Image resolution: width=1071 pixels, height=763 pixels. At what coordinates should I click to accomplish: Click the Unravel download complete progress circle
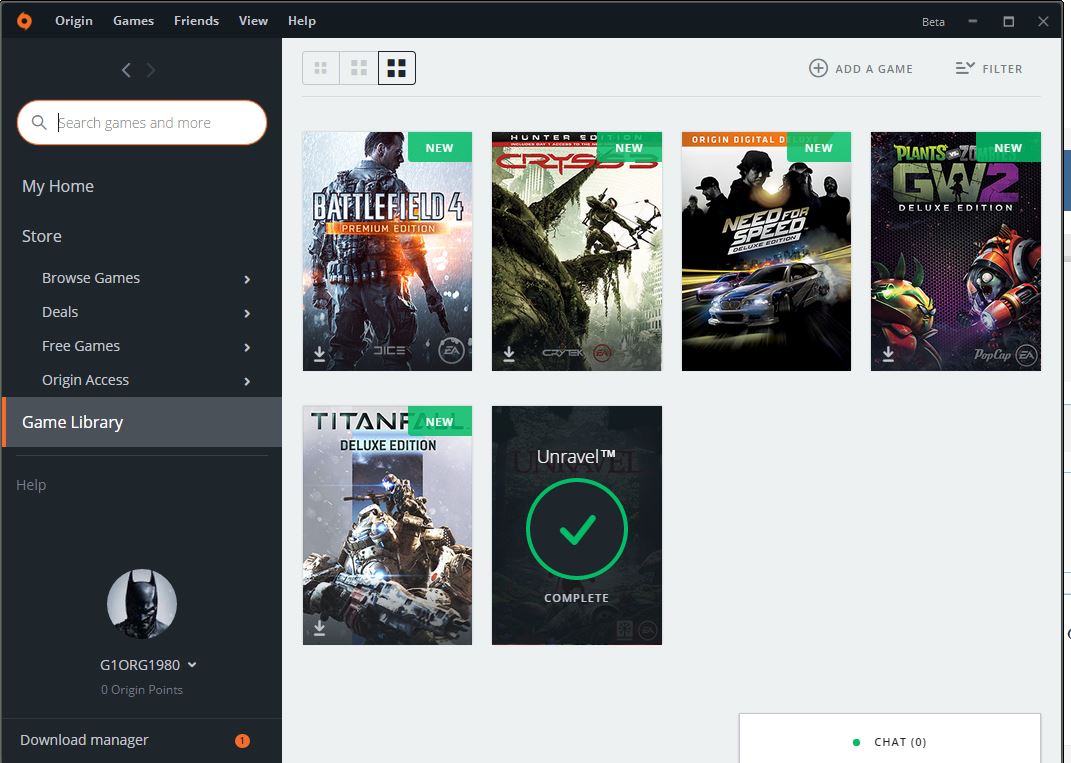[x=577, y=530]
